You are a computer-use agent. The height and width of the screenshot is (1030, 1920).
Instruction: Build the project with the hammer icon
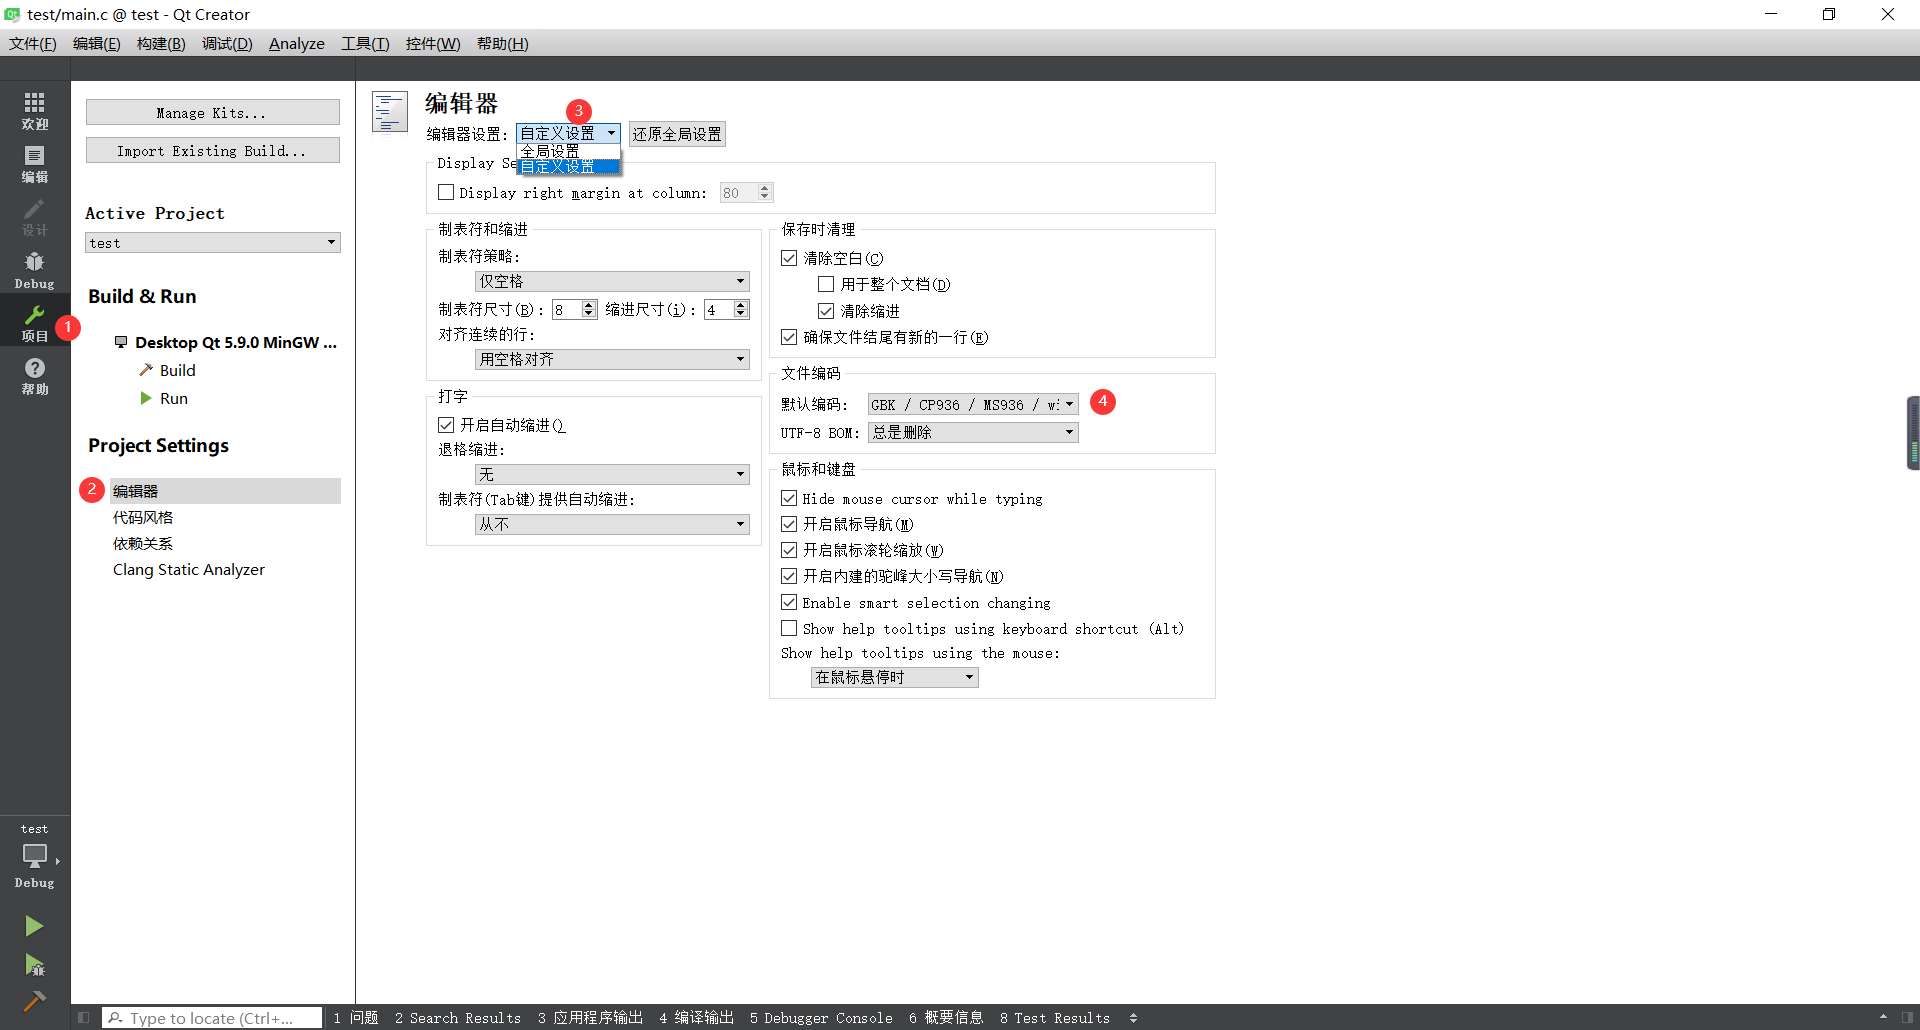click(34, 999)
